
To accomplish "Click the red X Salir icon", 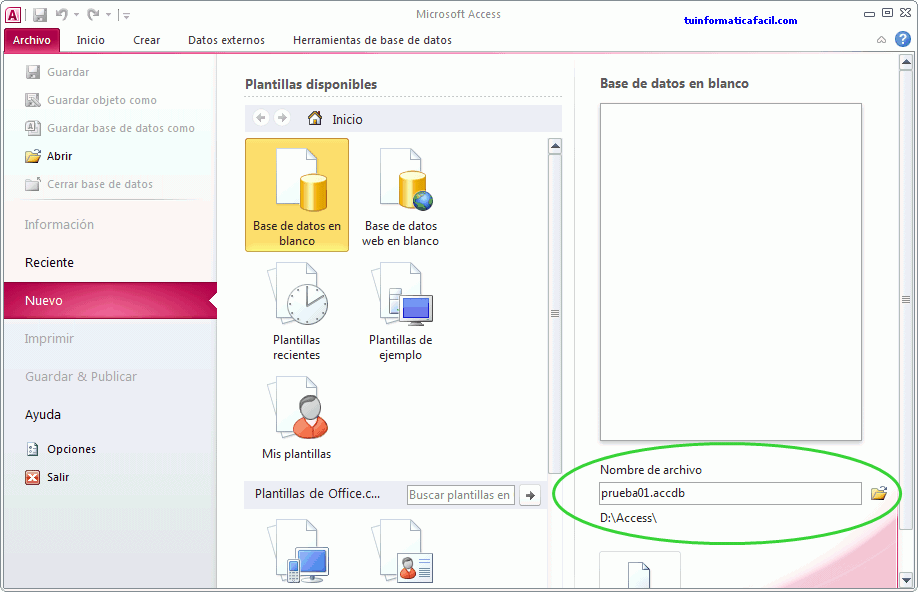I will [33, 477].
